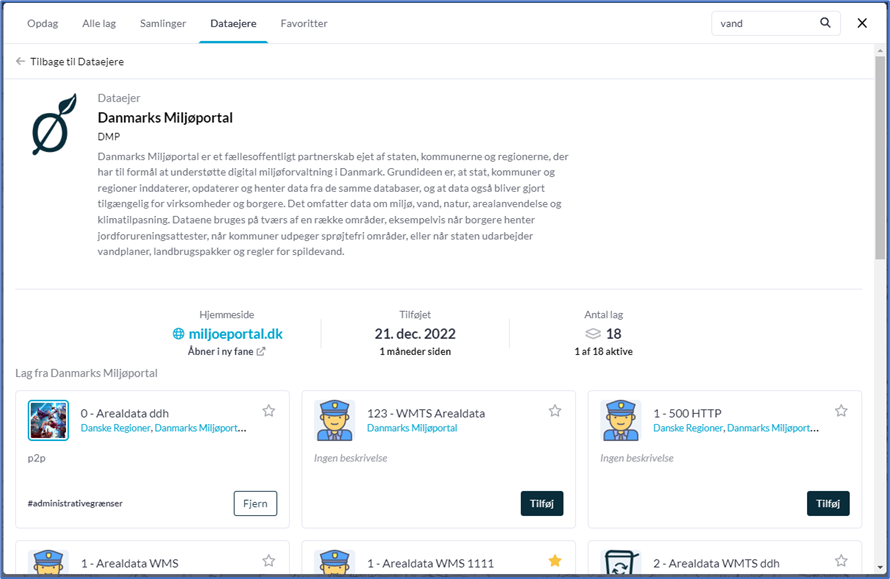Viewport: 890px width, 579px height.
Task: Open the 2 - Arealdata WMTS ddh title
Action: (716, 563)
